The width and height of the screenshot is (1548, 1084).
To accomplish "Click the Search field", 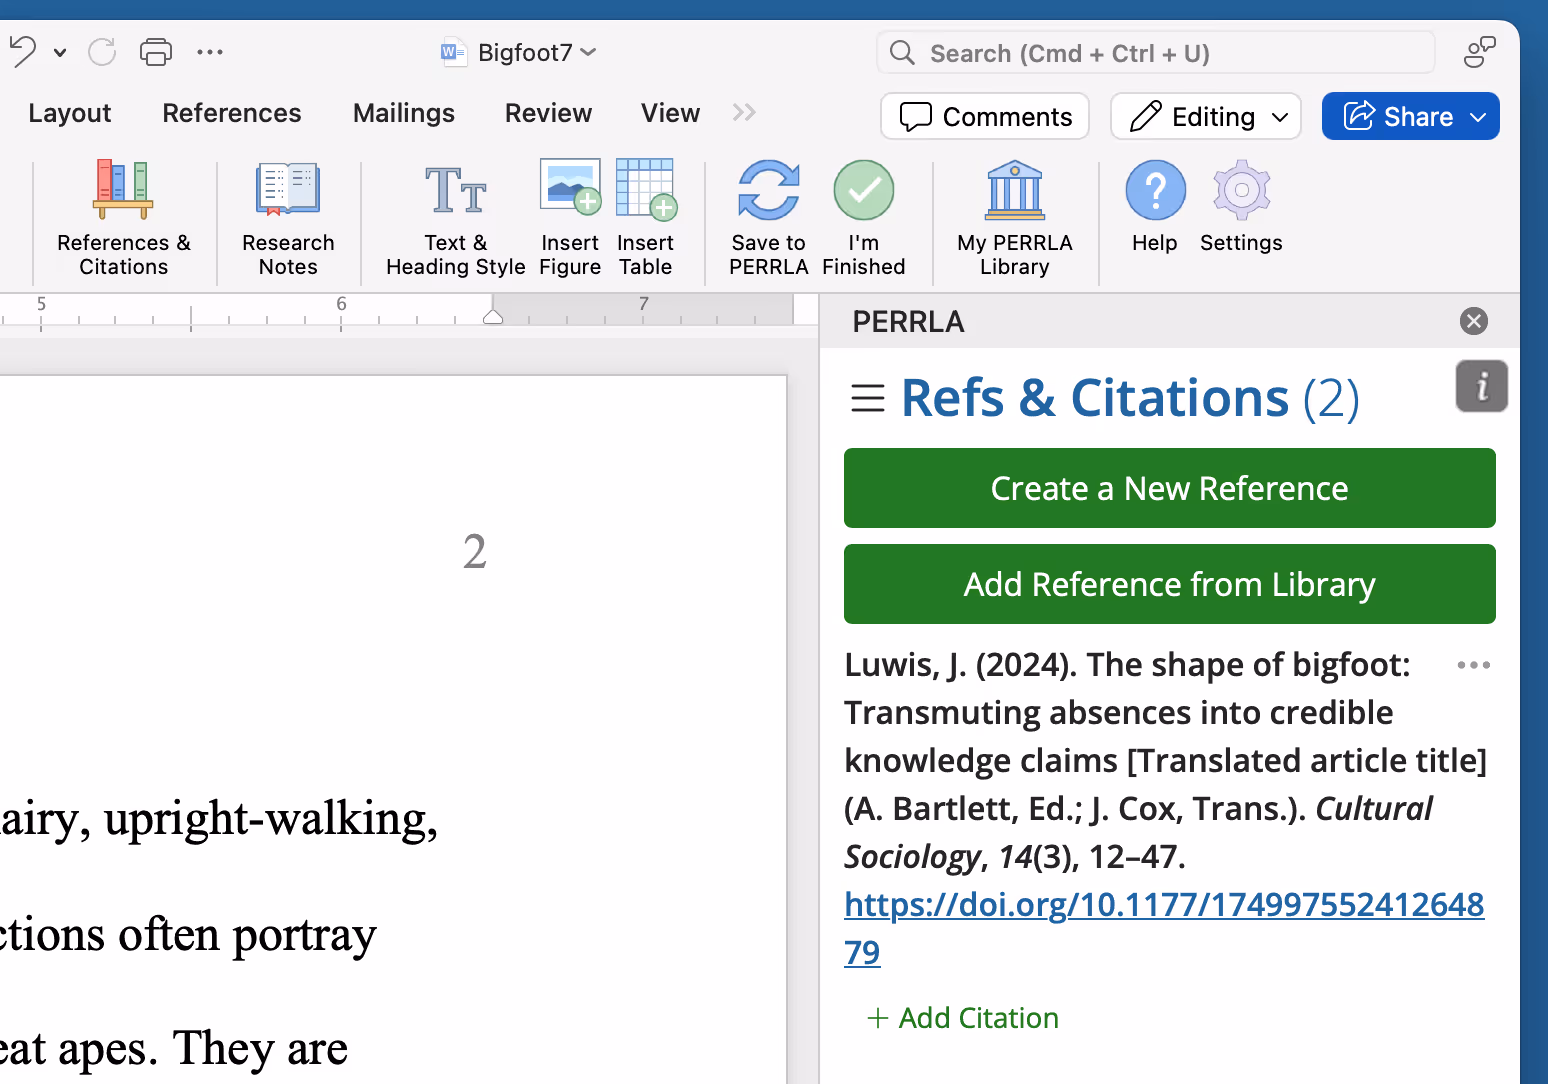I will point(1156,52).
